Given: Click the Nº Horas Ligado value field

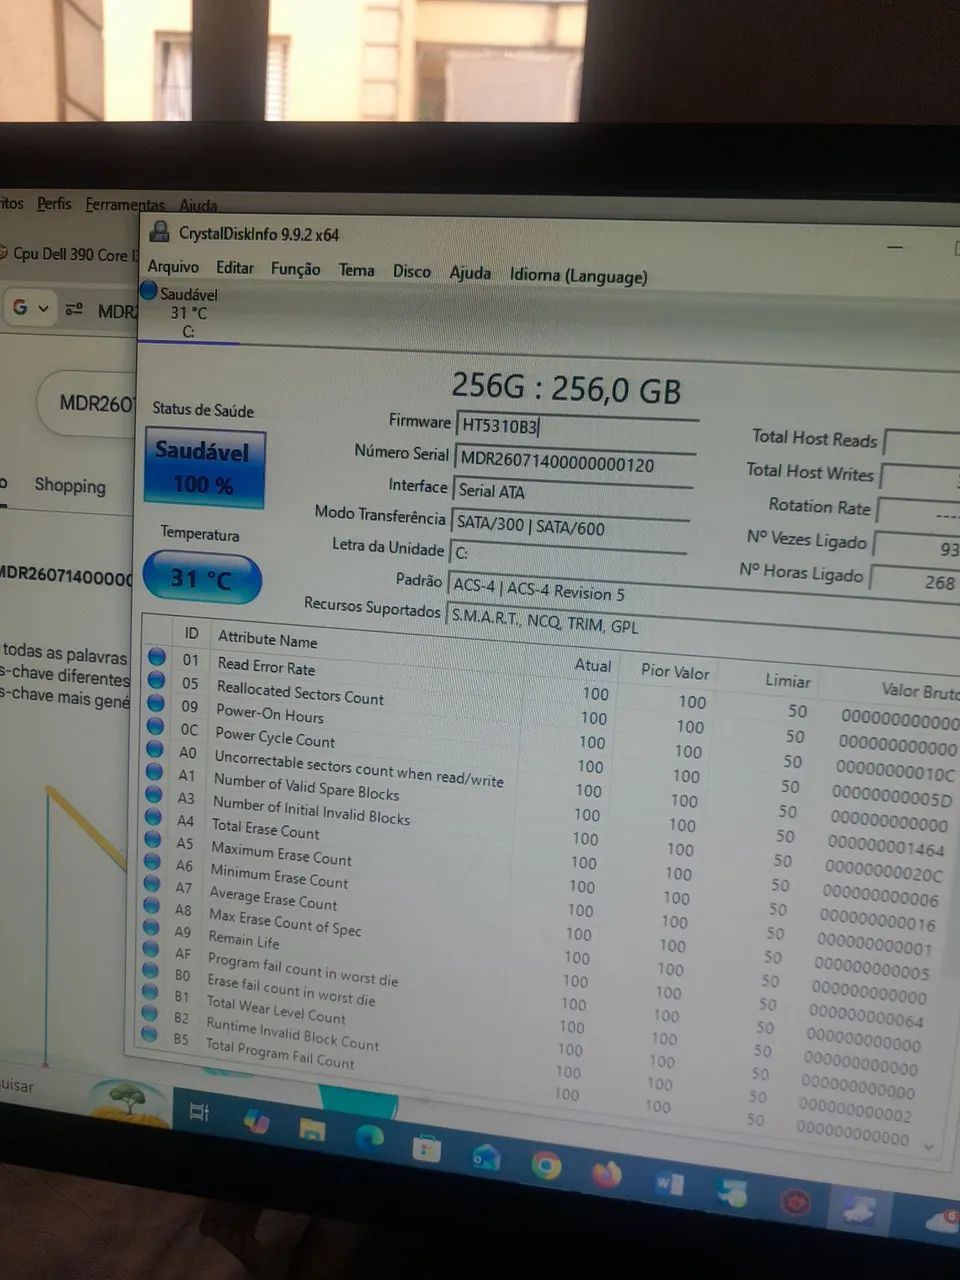Looking at the screenshot, I should point(915,581).
